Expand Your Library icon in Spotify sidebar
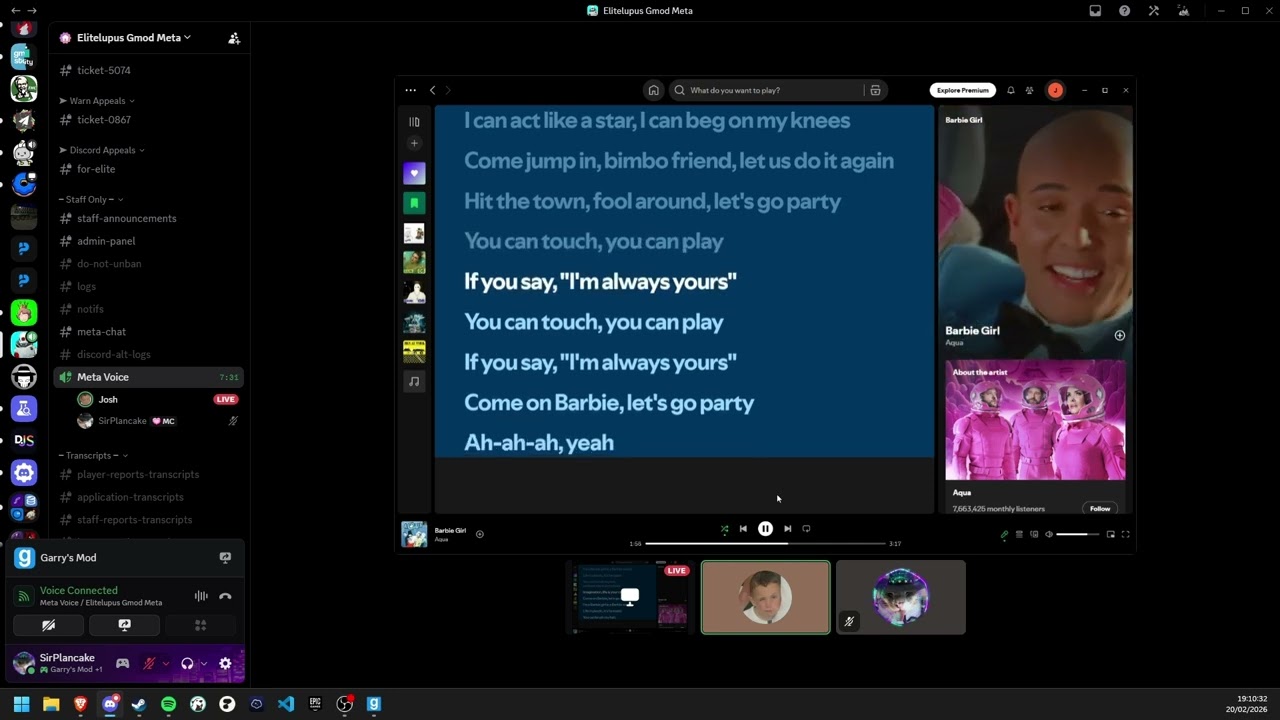This screenshot has width=1280, height=720. point(414,122)
